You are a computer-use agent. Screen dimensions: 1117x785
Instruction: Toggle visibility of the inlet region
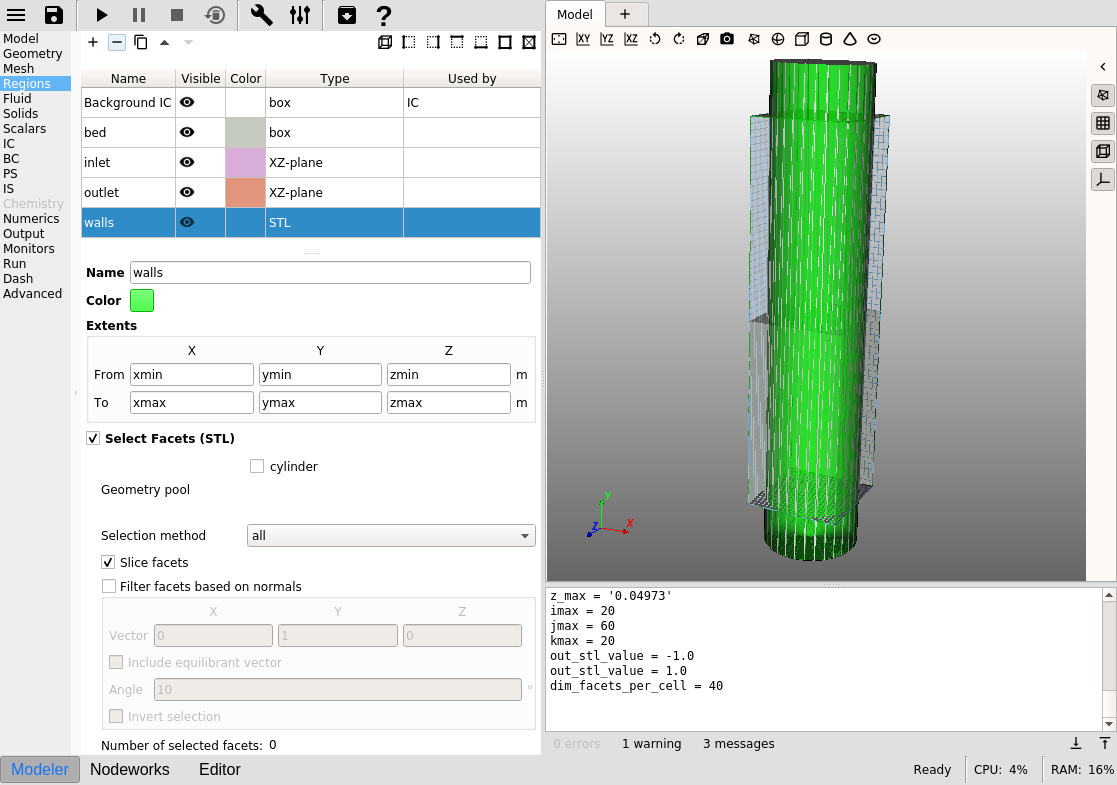tap(187, 162)
